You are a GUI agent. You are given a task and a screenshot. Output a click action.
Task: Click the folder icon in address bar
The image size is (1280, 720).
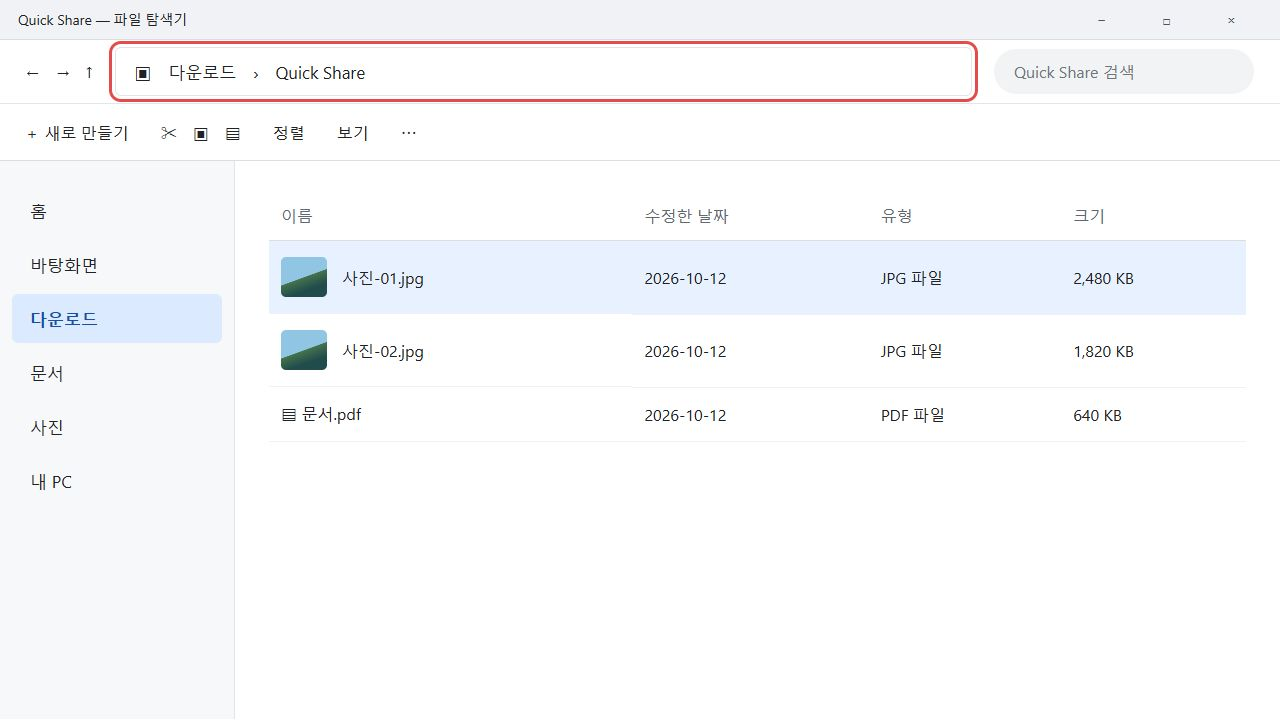[143, 73]
